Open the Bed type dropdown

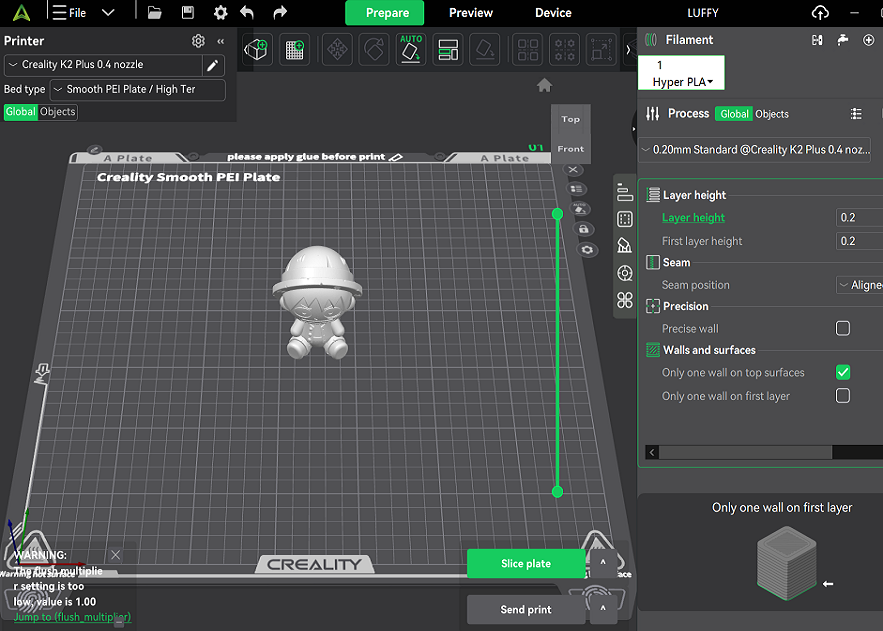point(138,89)
